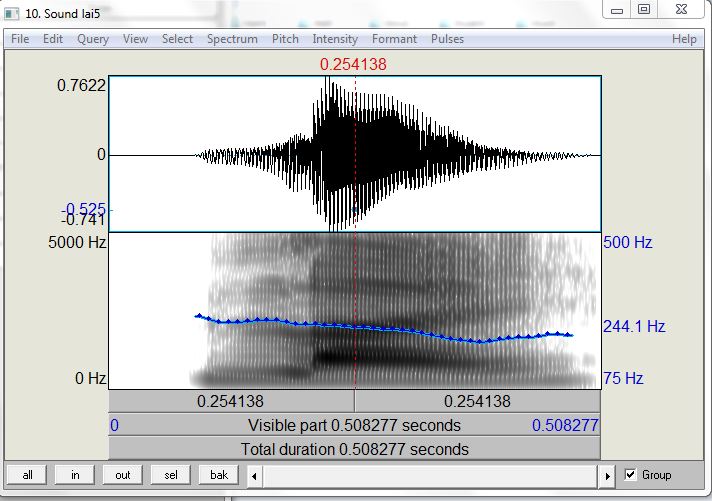Screen dimensions: 712x501
Task: Minimize the Sound lai5 window
Action: coord(617,10)
